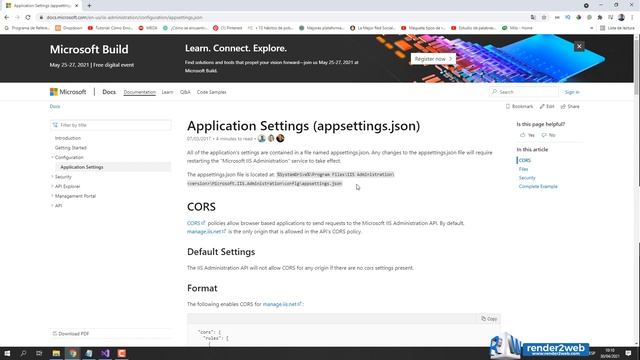Collapse the Configuration tree node

[52, 158]
